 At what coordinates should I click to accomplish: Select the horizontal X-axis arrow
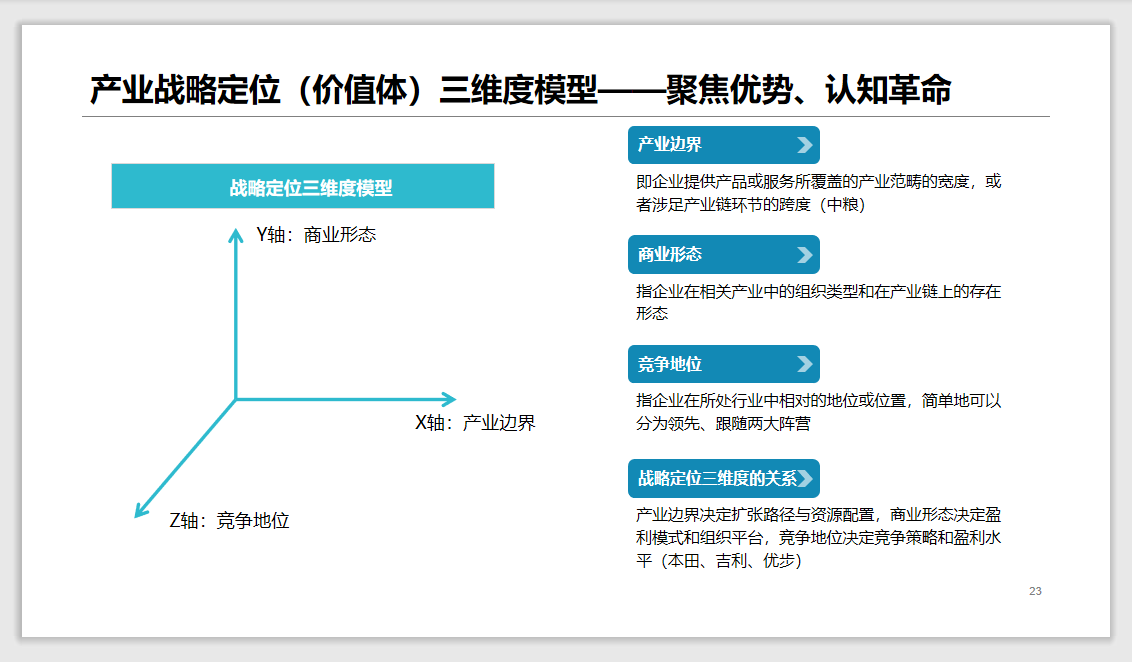tap(346, 398)
